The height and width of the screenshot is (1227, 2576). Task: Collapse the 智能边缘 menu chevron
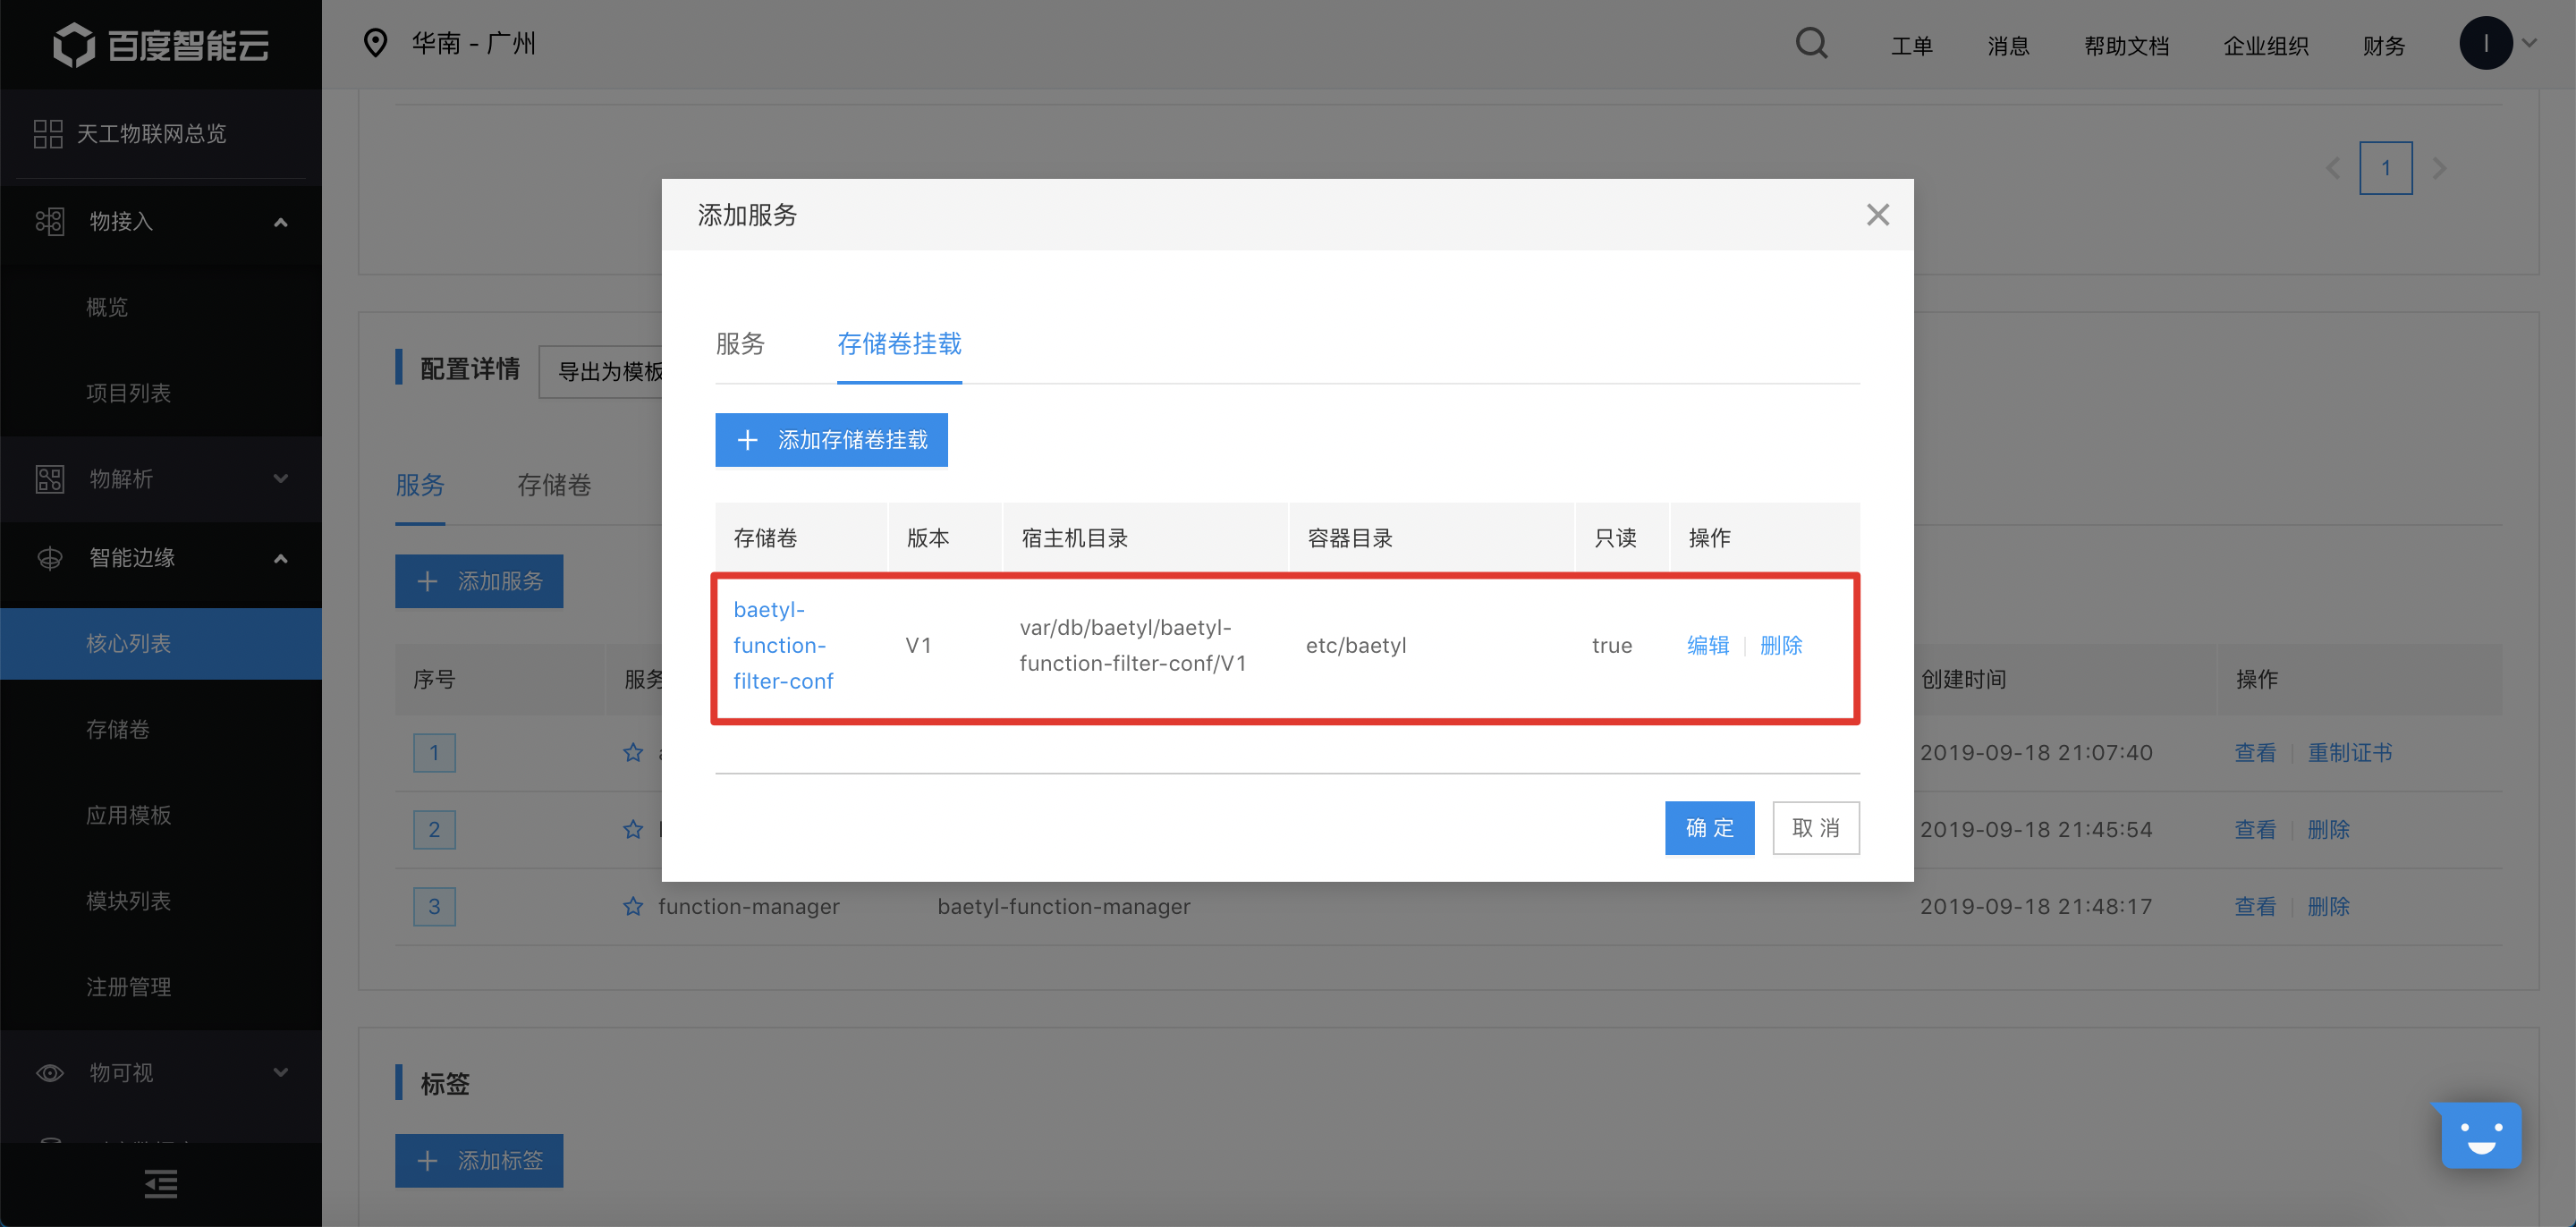click(x=281, y=558)
